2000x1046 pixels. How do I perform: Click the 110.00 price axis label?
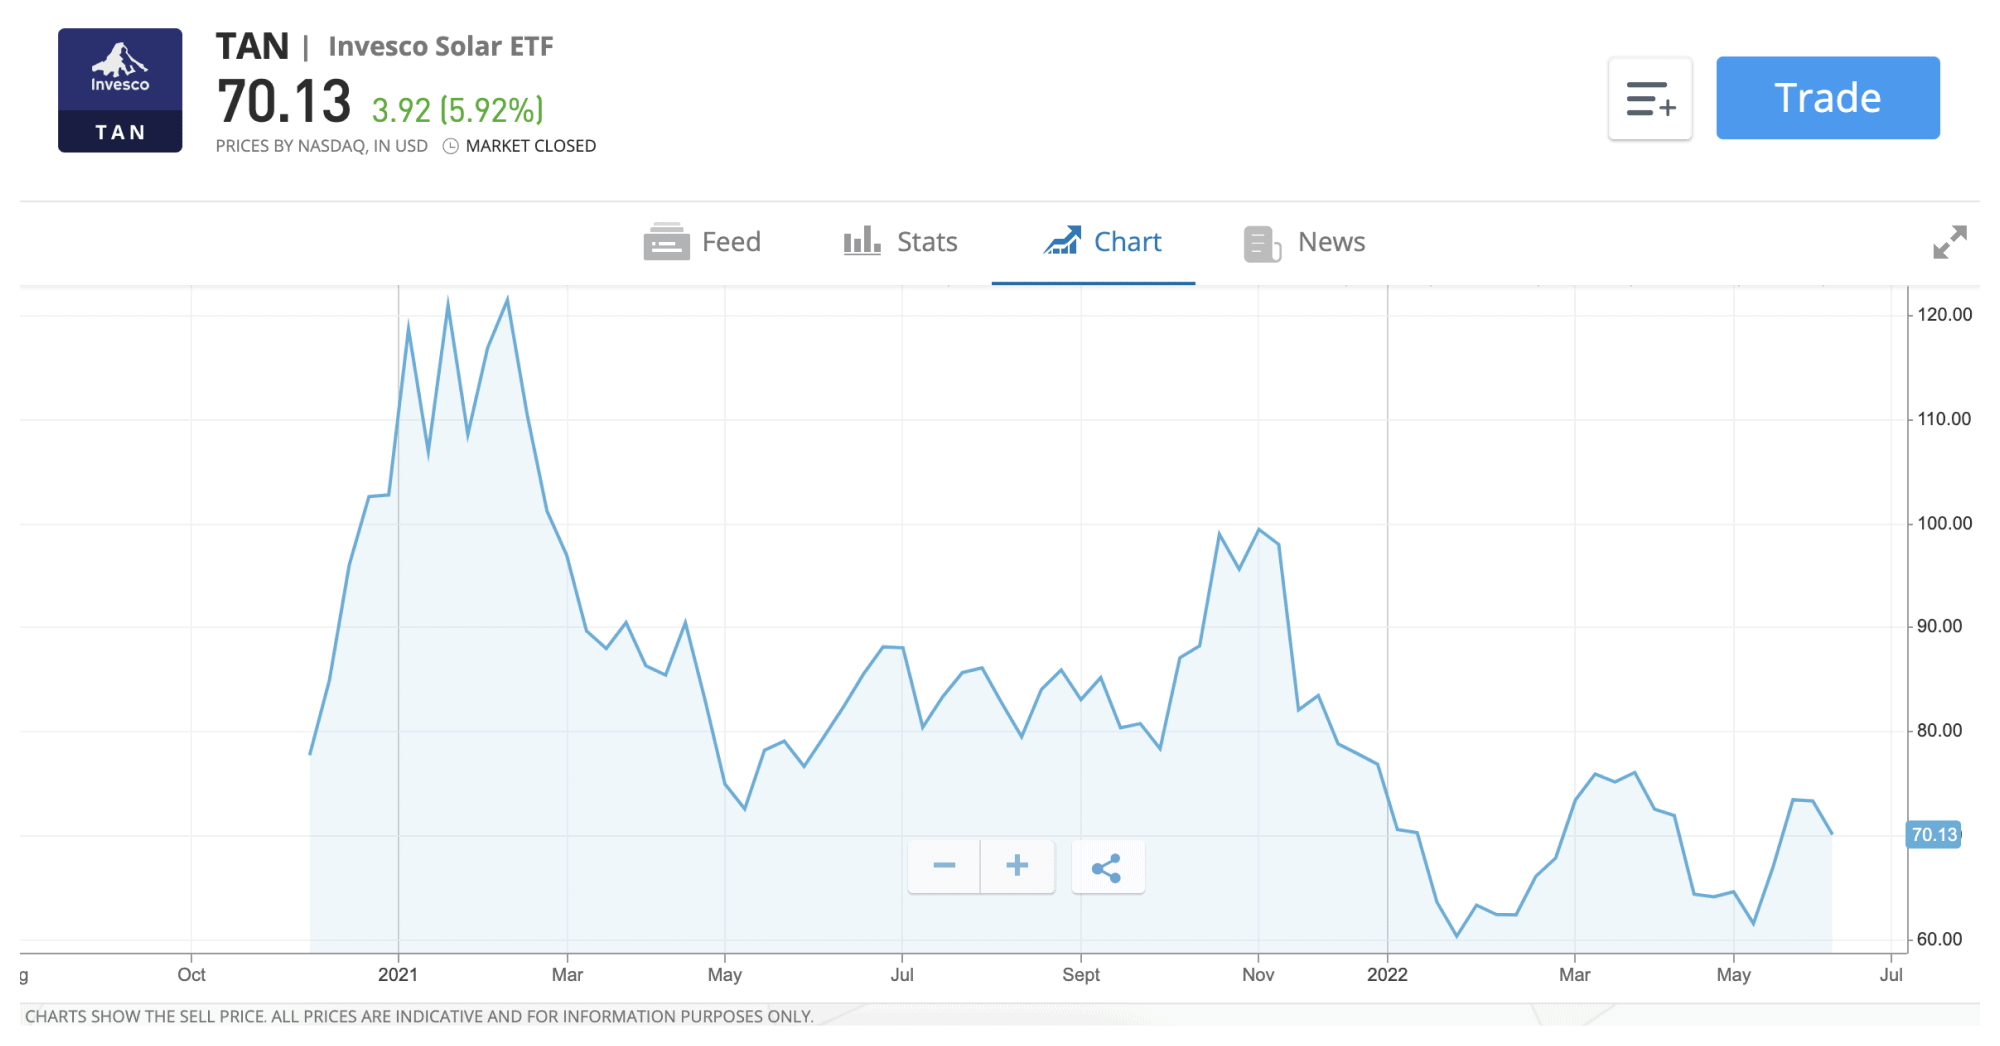[1944, 419]
